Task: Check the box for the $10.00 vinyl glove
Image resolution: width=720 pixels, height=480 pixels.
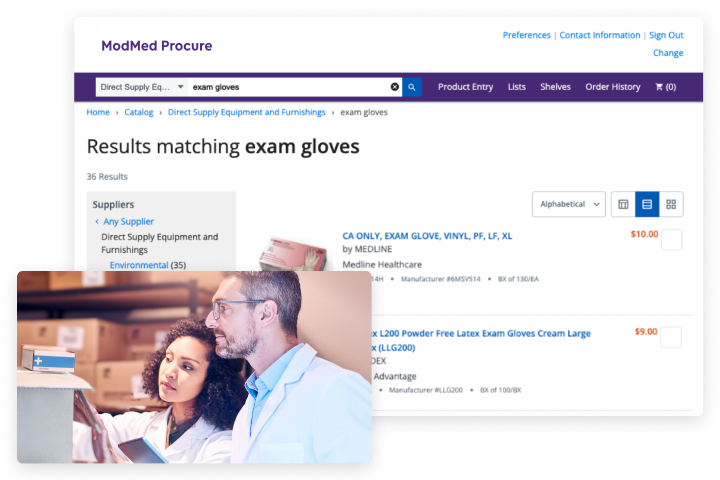Action: click(671, 240)
